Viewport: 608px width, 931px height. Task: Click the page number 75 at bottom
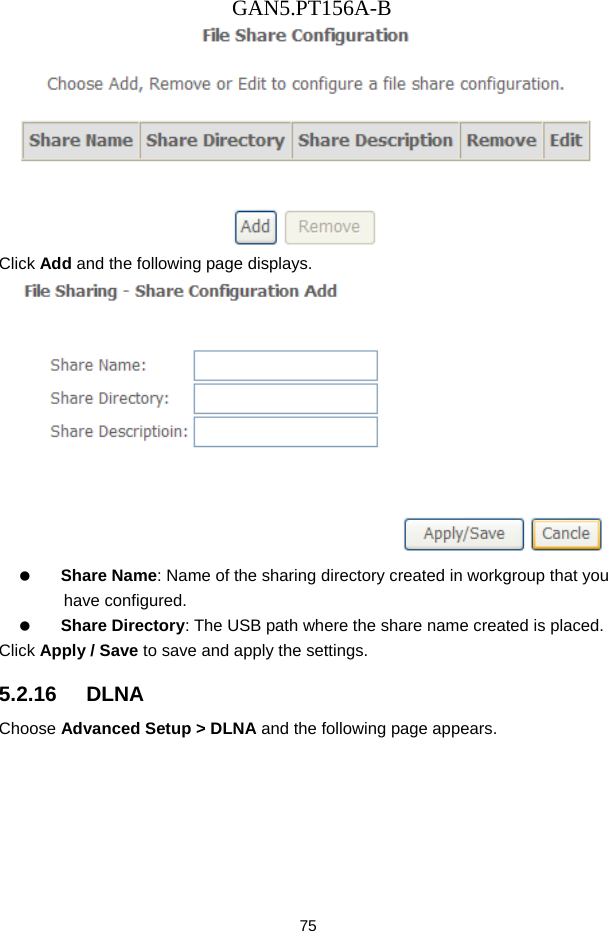307,924
